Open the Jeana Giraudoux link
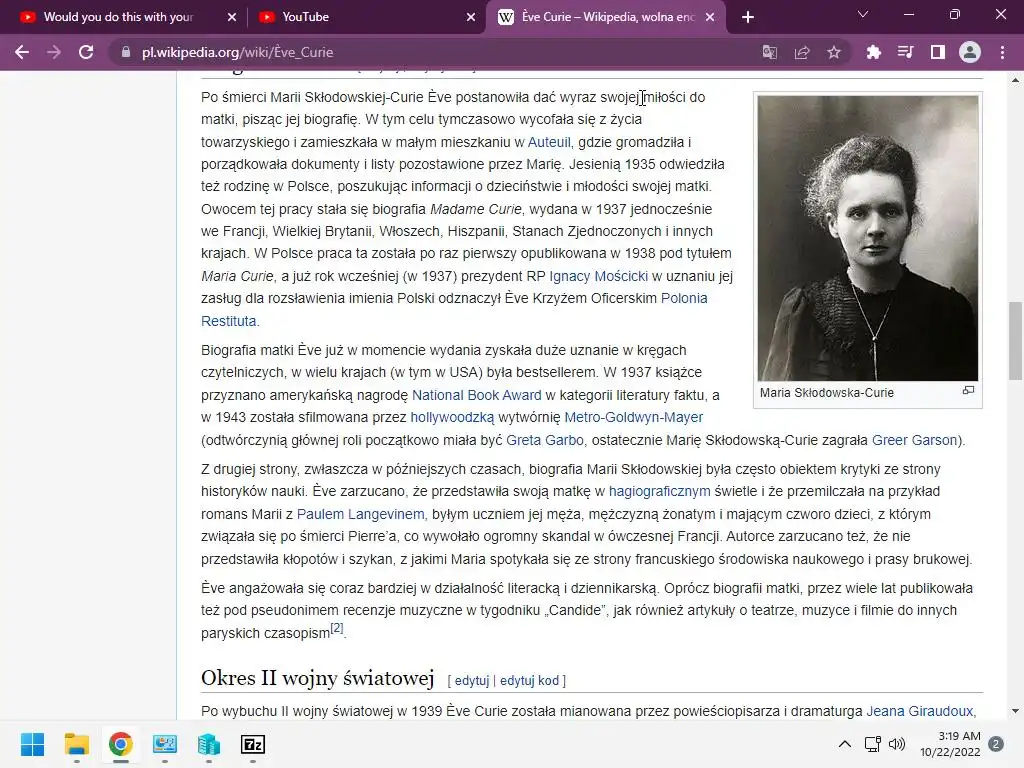1024x768 pixels. pos(920,711)
